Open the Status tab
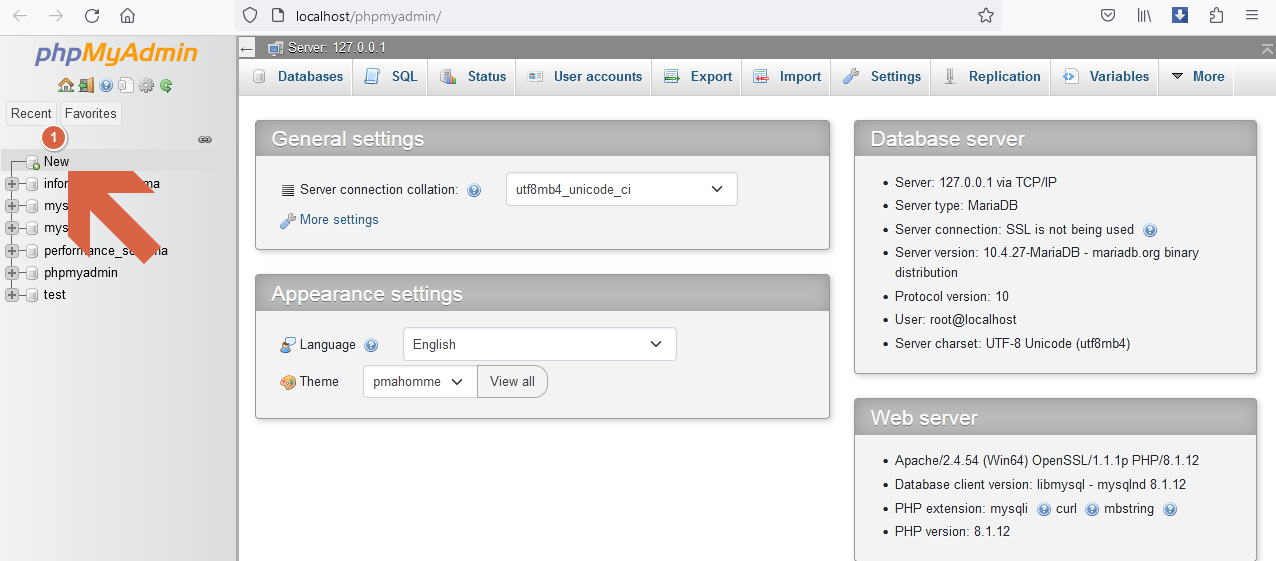Viewport: 1276px width, 561px height. [x=472, y=76]
